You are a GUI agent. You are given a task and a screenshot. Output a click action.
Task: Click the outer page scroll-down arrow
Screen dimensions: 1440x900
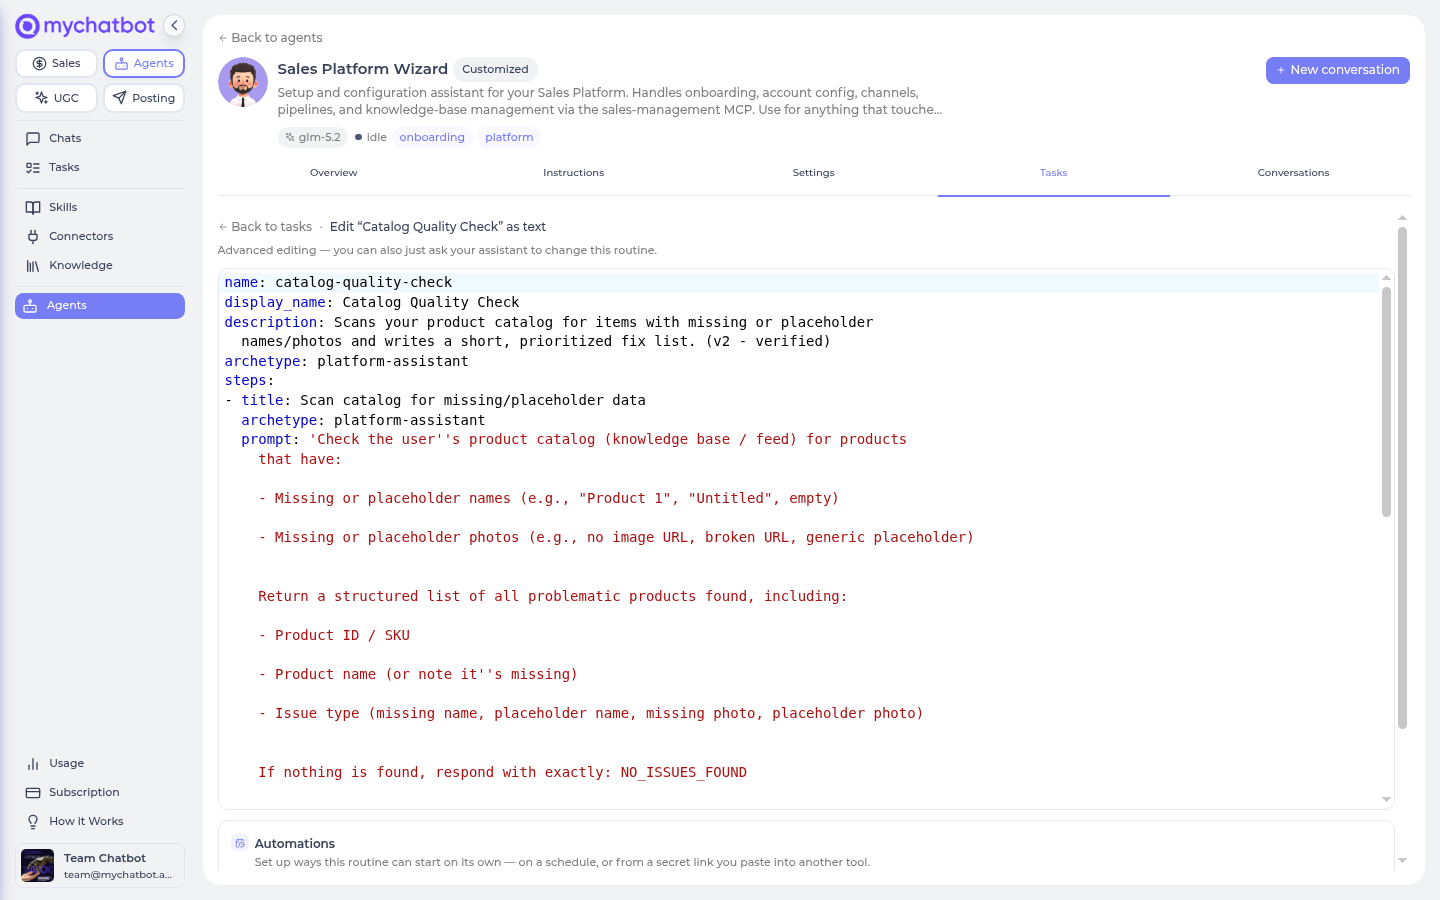(x=1402, y=860)
